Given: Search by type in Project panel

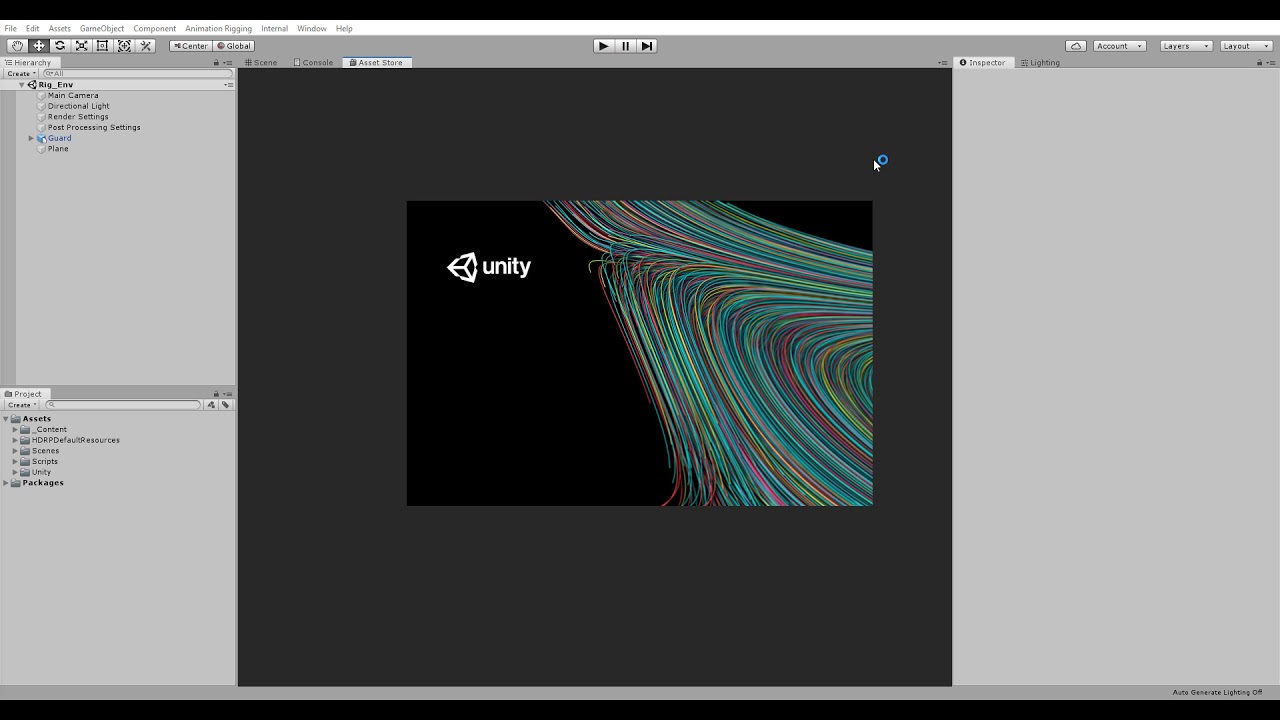Looking at the screenshot, I should tap(211, 405).
